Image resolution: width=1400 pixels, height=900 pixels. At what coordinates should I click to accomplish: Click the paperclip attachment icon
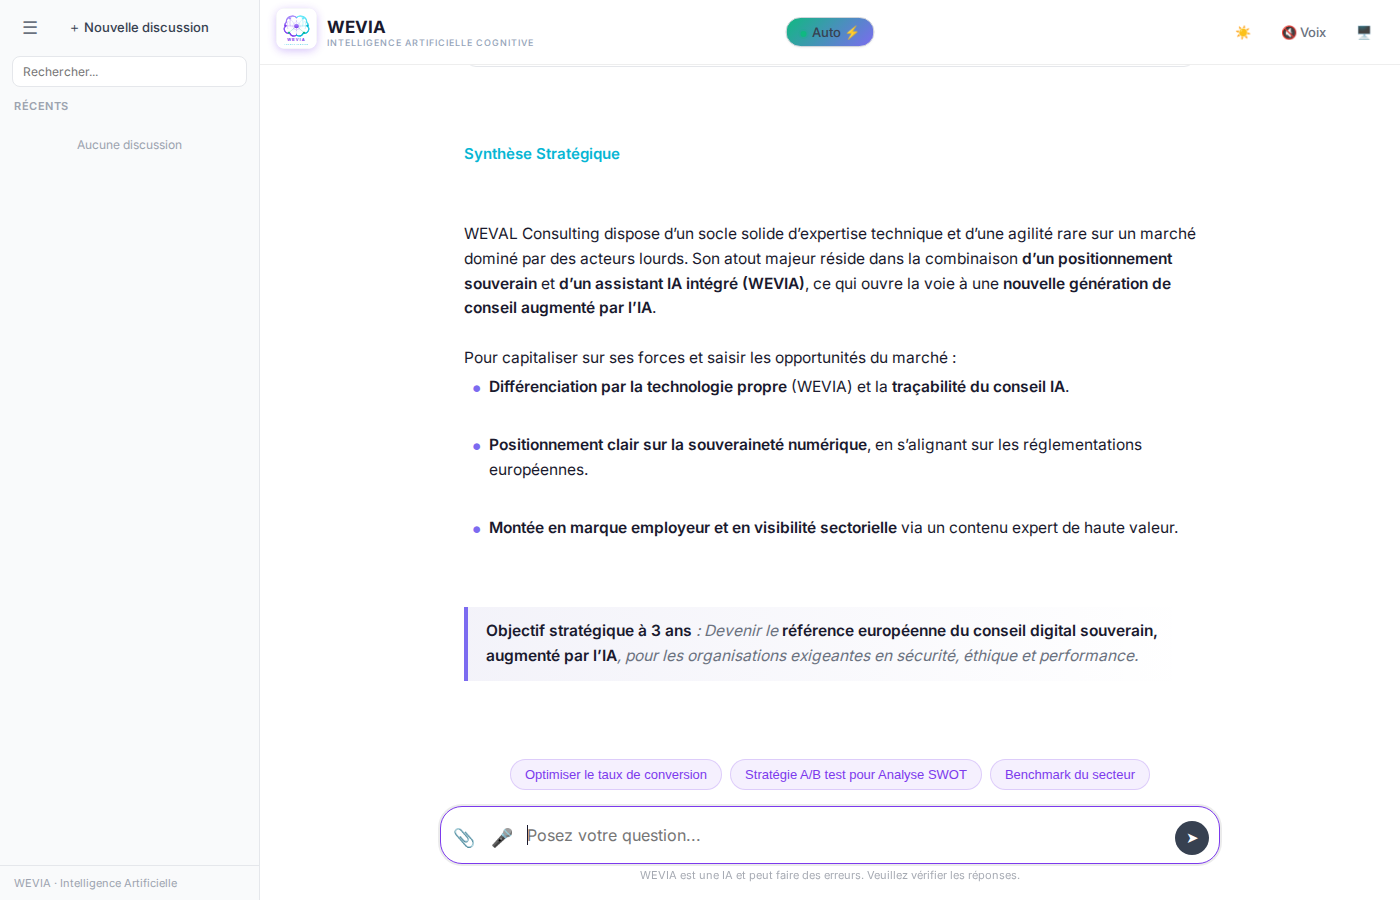tap(464, 837)
